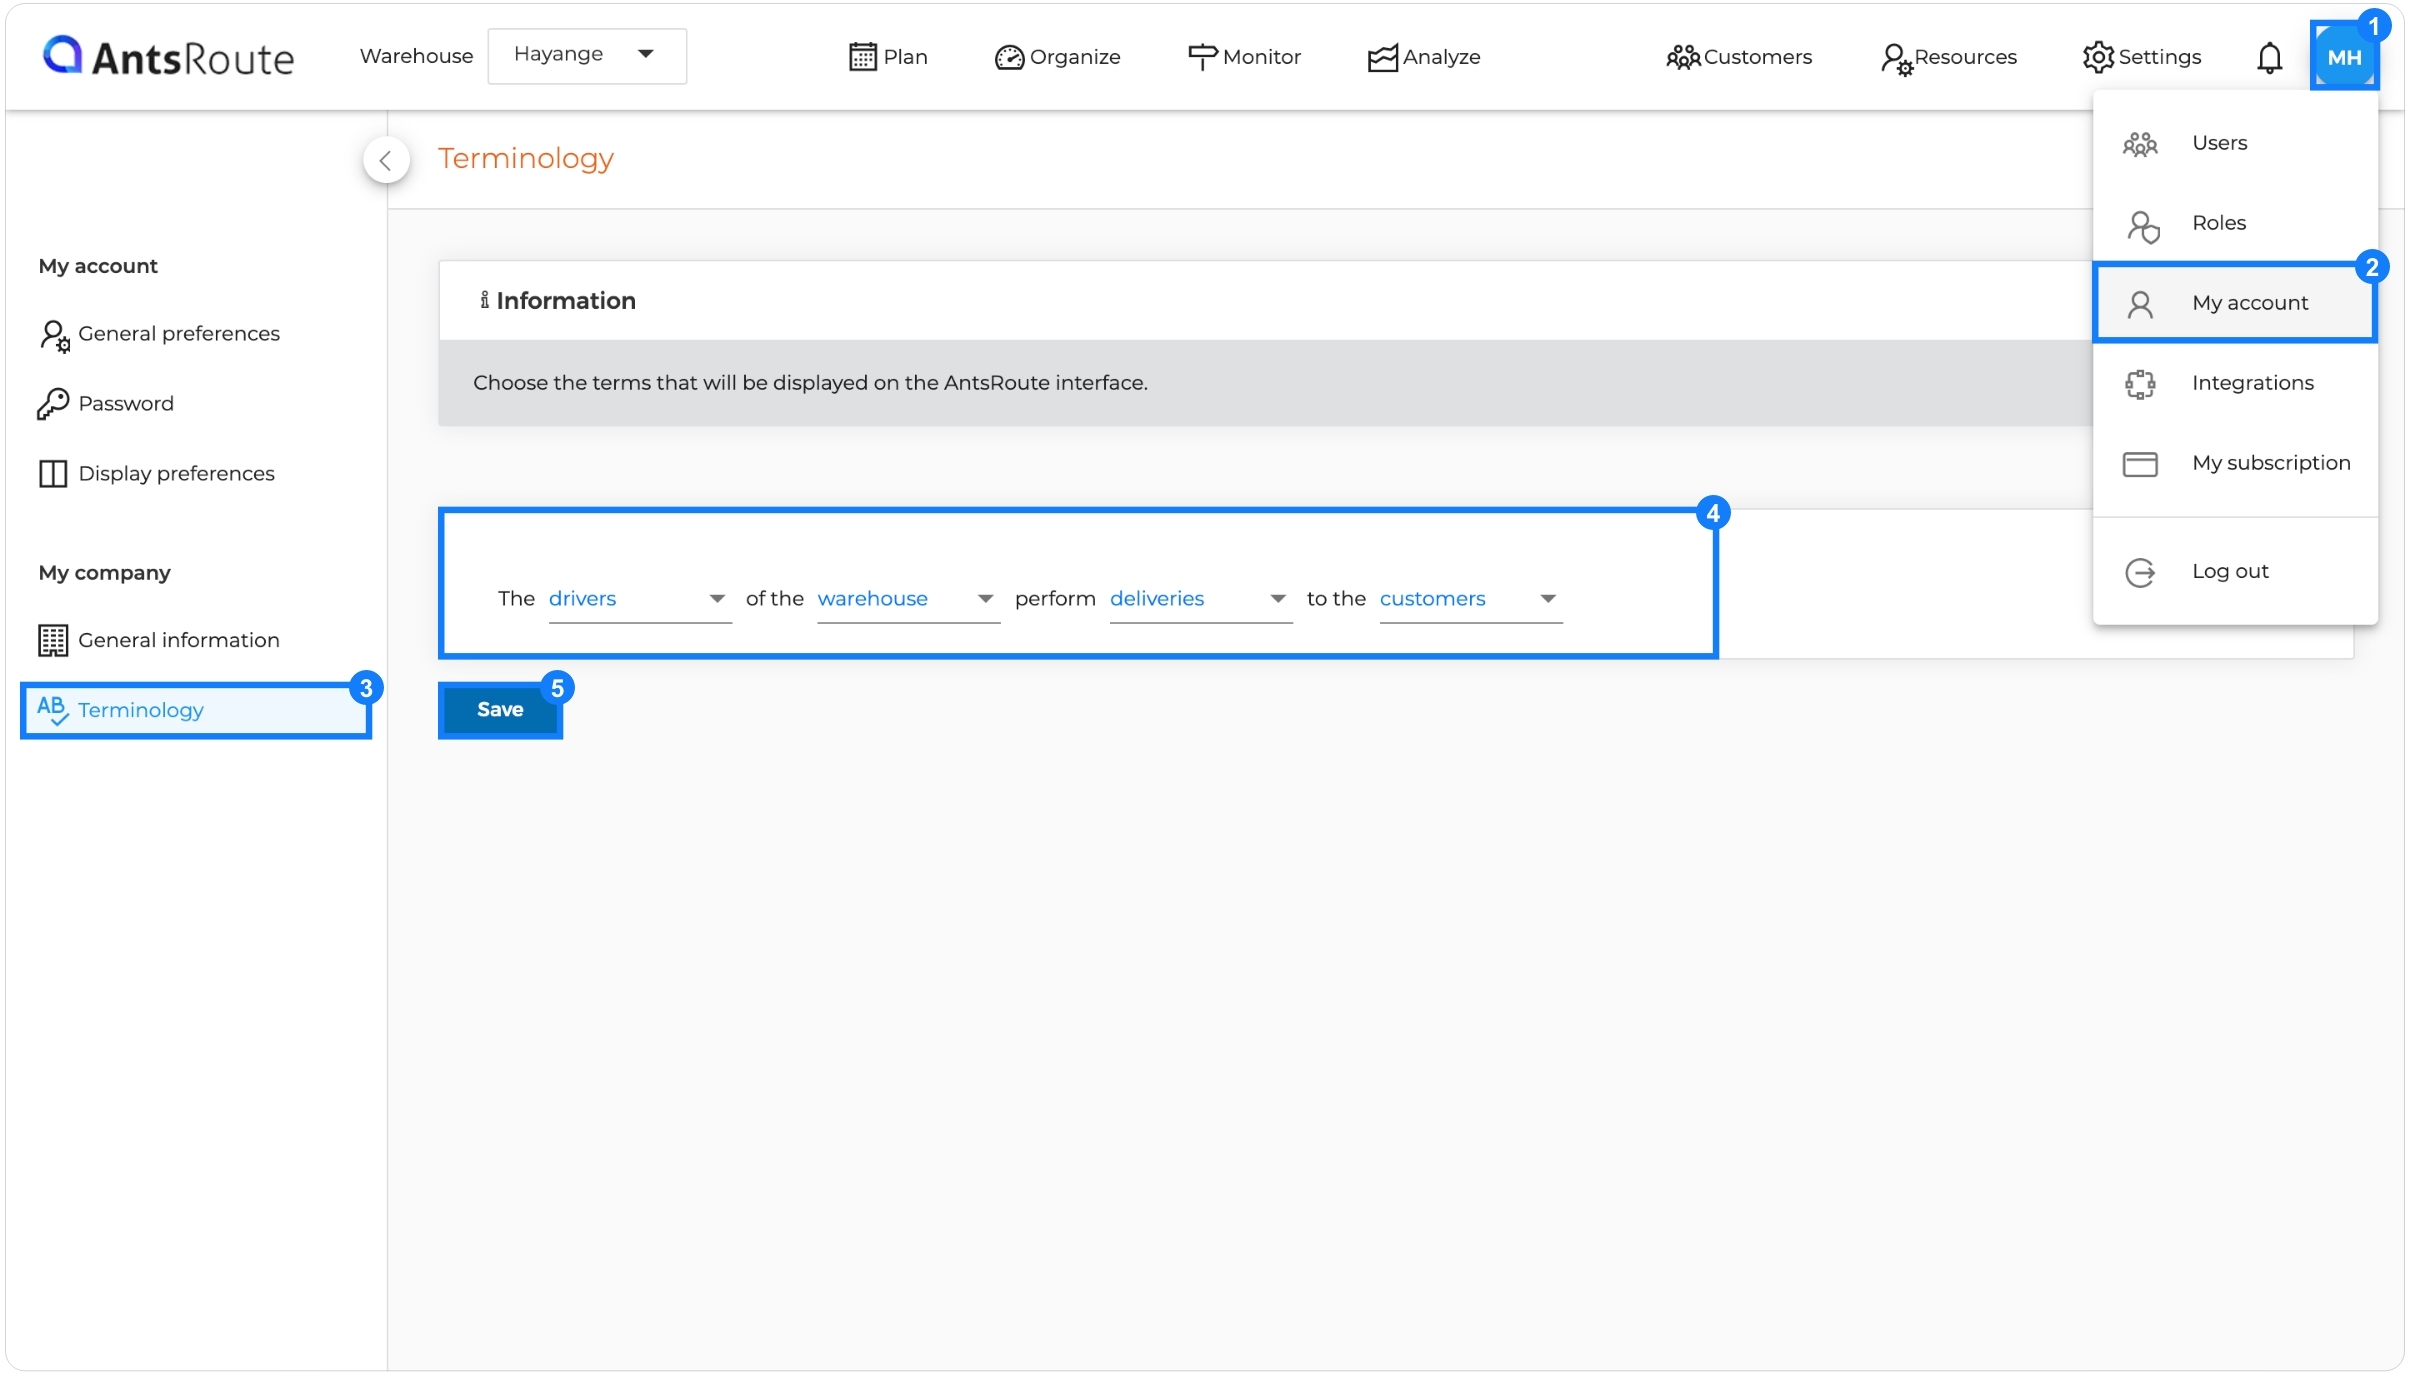This screenshot has width=2409, height=1374.
Task: Open the customers term dropdown
Action: [x=1471, y=599]
